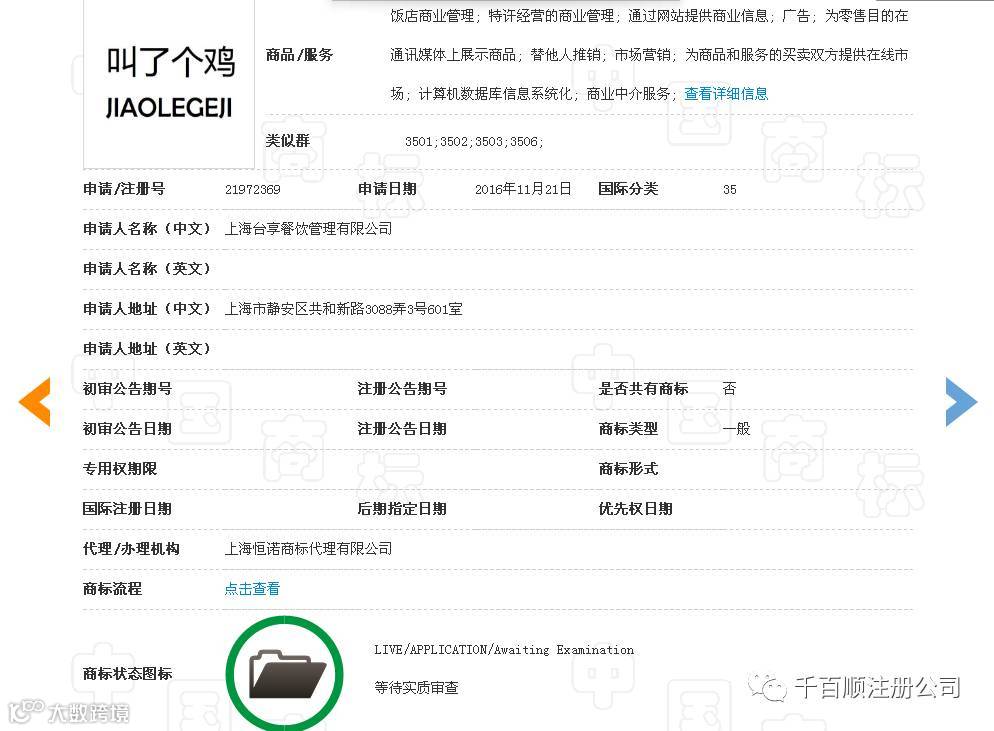This screenshot has width=994, height=731.
Task: Click the 商标流程 label
Action: 112,588
